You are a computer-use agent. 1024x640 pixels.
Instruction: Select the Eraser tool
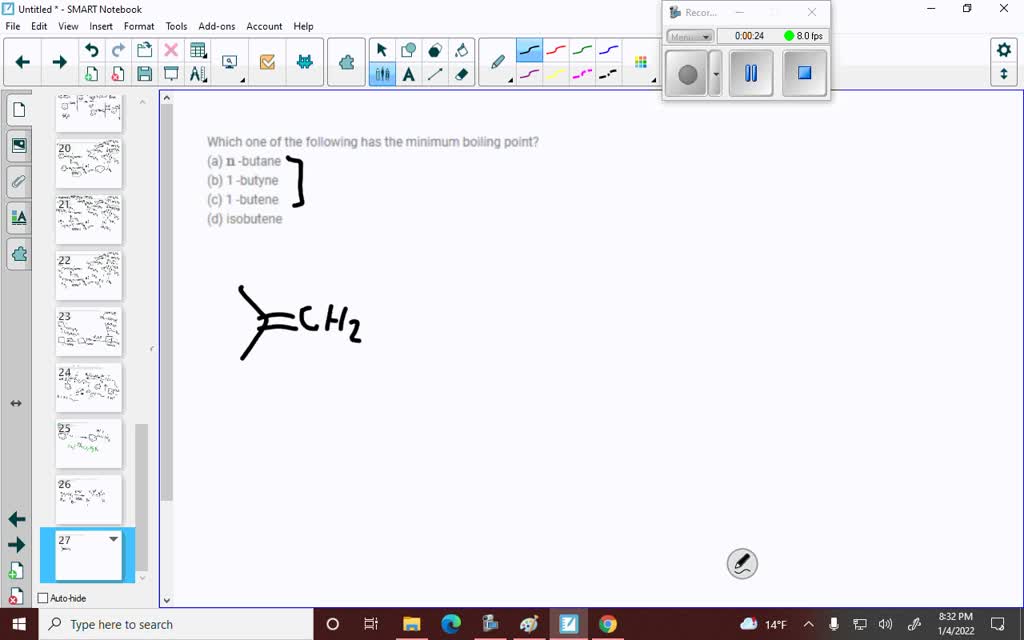point(461,73)
